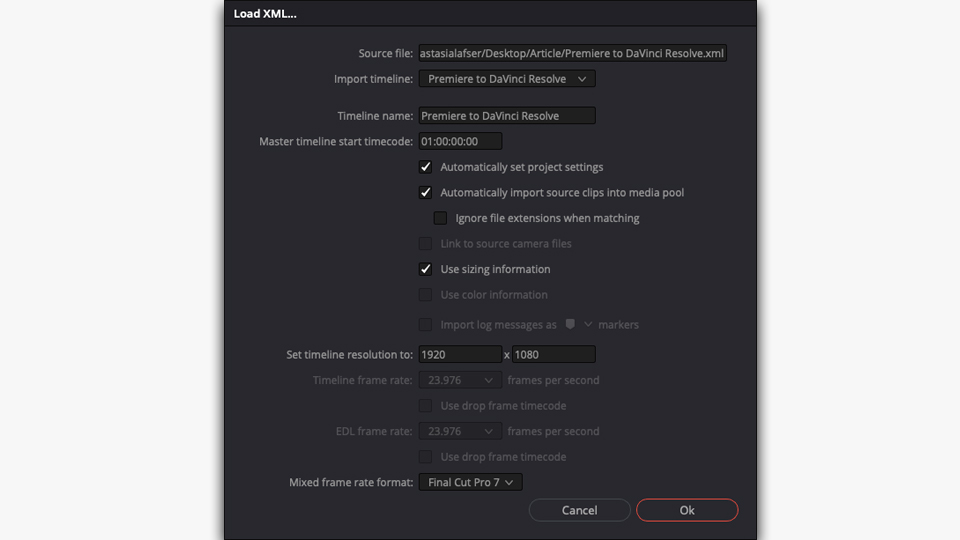
Task: Click the Timeline name field
Action: click(507, 116)
